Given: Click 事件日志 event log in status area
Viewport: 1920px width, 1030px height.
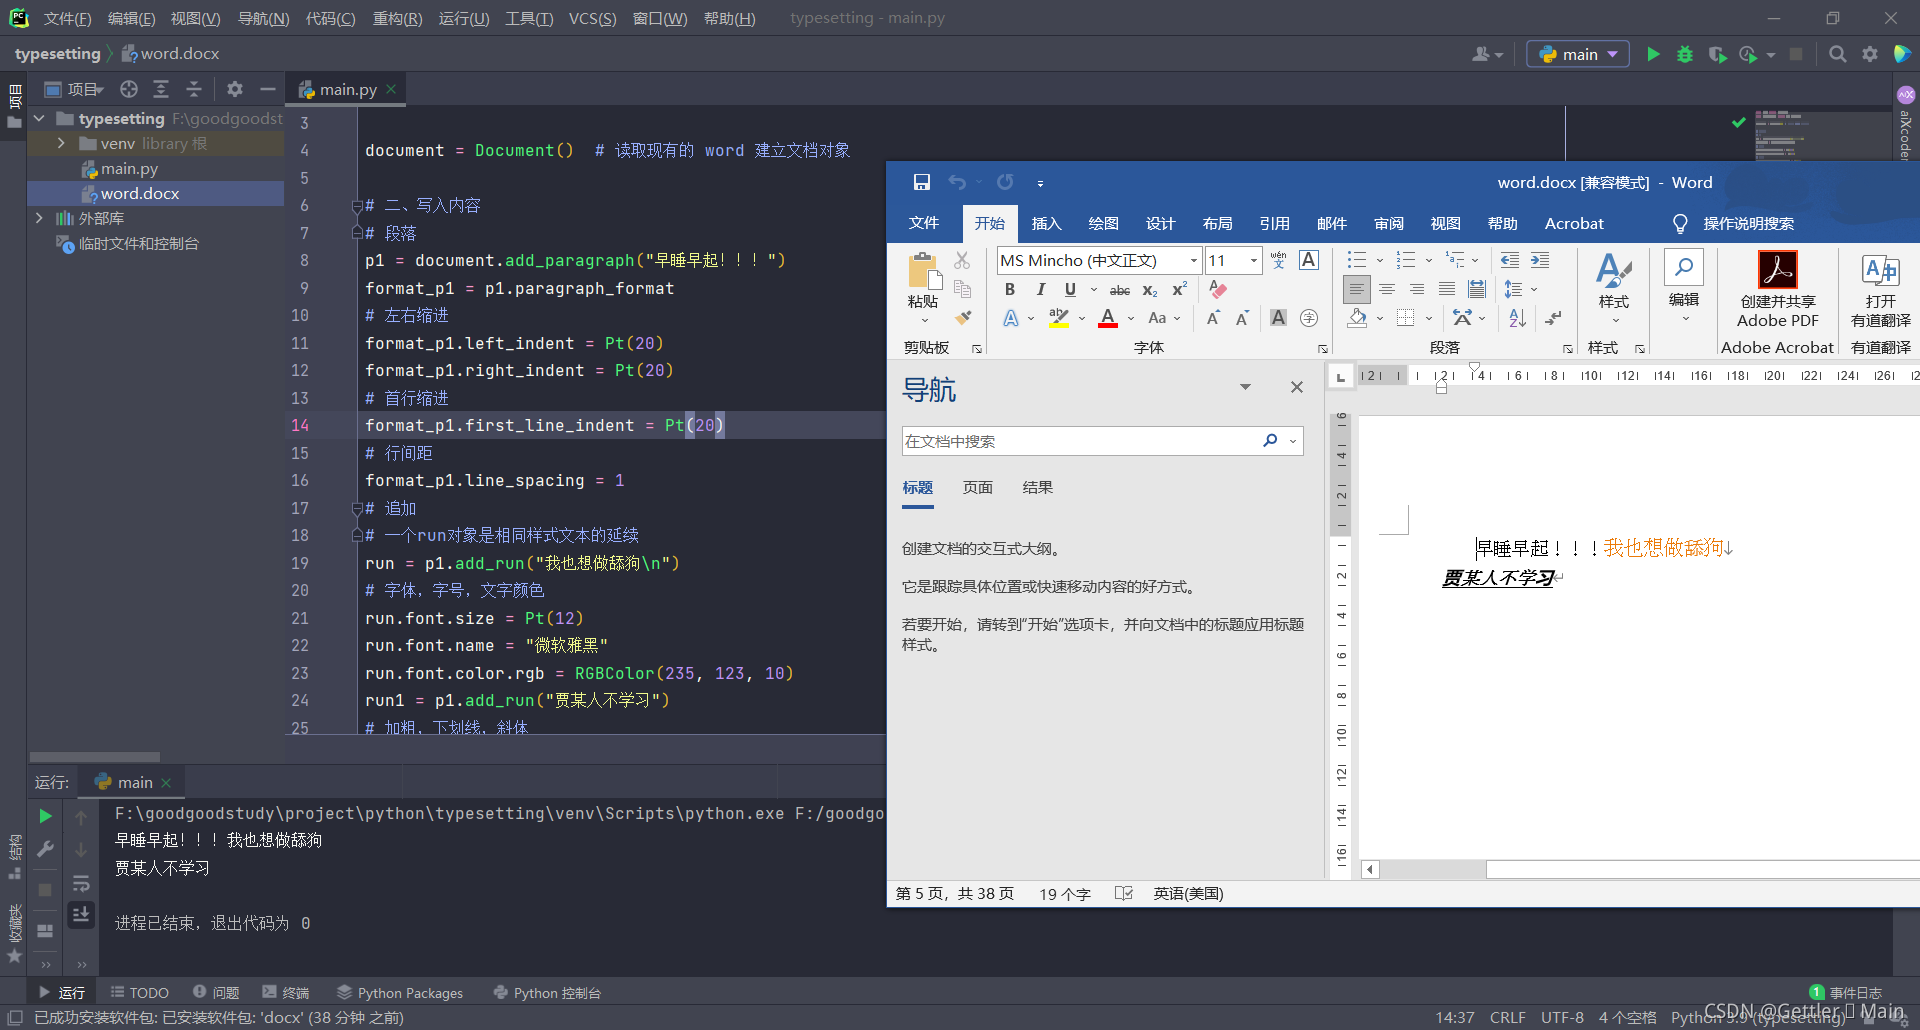Looking at the screenshot, I should tap(1846, 993).
